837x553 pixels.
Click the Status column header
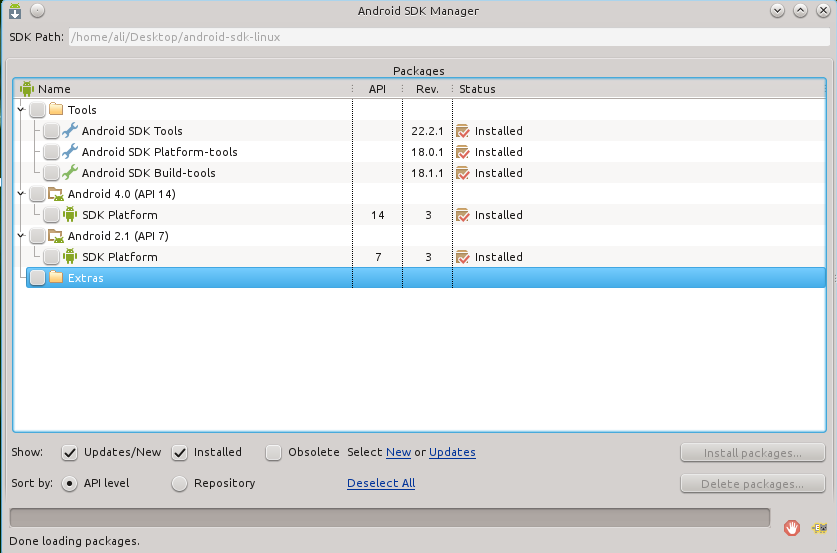point(639,89)
